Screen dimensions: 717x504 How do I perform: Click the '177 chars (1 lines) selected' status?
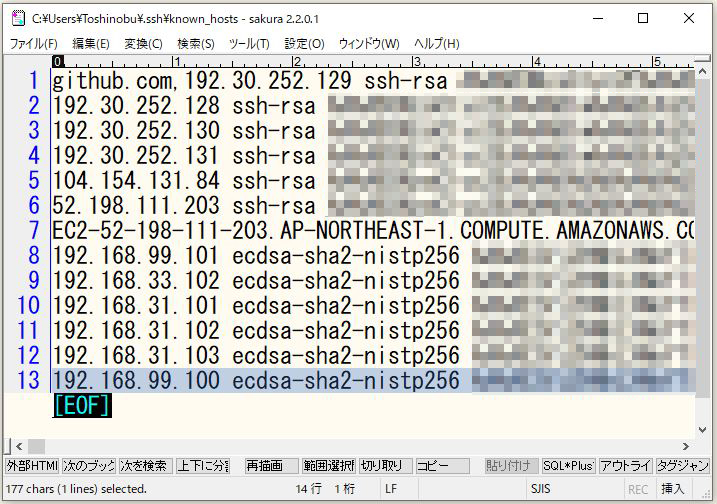[x=76, y=489]
